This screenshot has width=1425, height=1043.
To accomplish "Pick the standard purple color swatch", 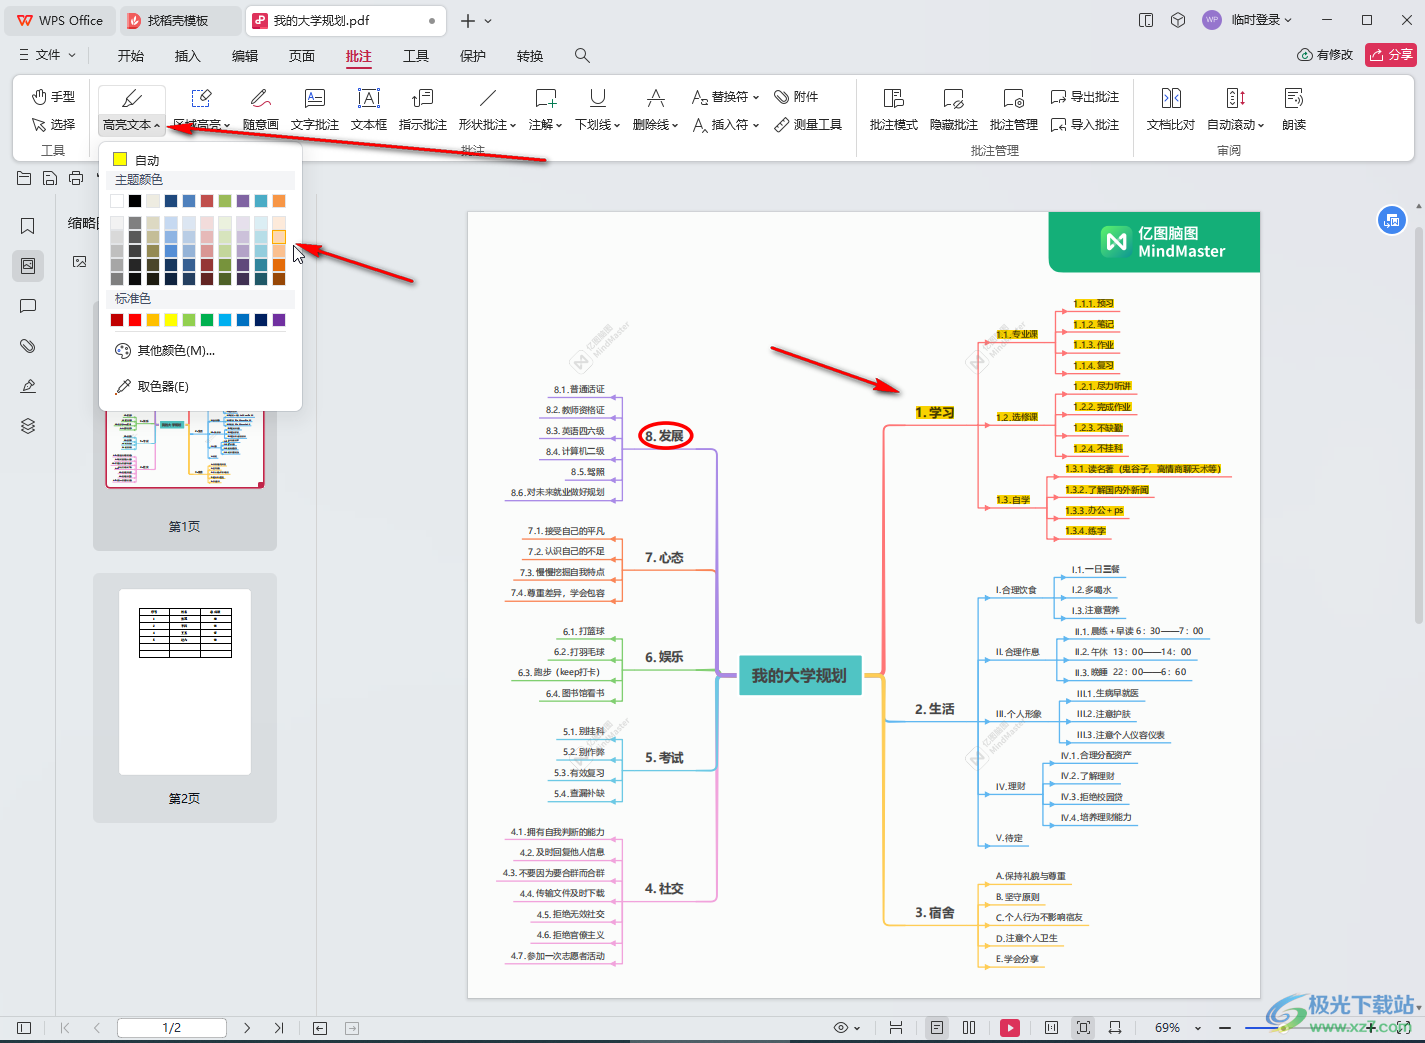I will pos(279,320).
